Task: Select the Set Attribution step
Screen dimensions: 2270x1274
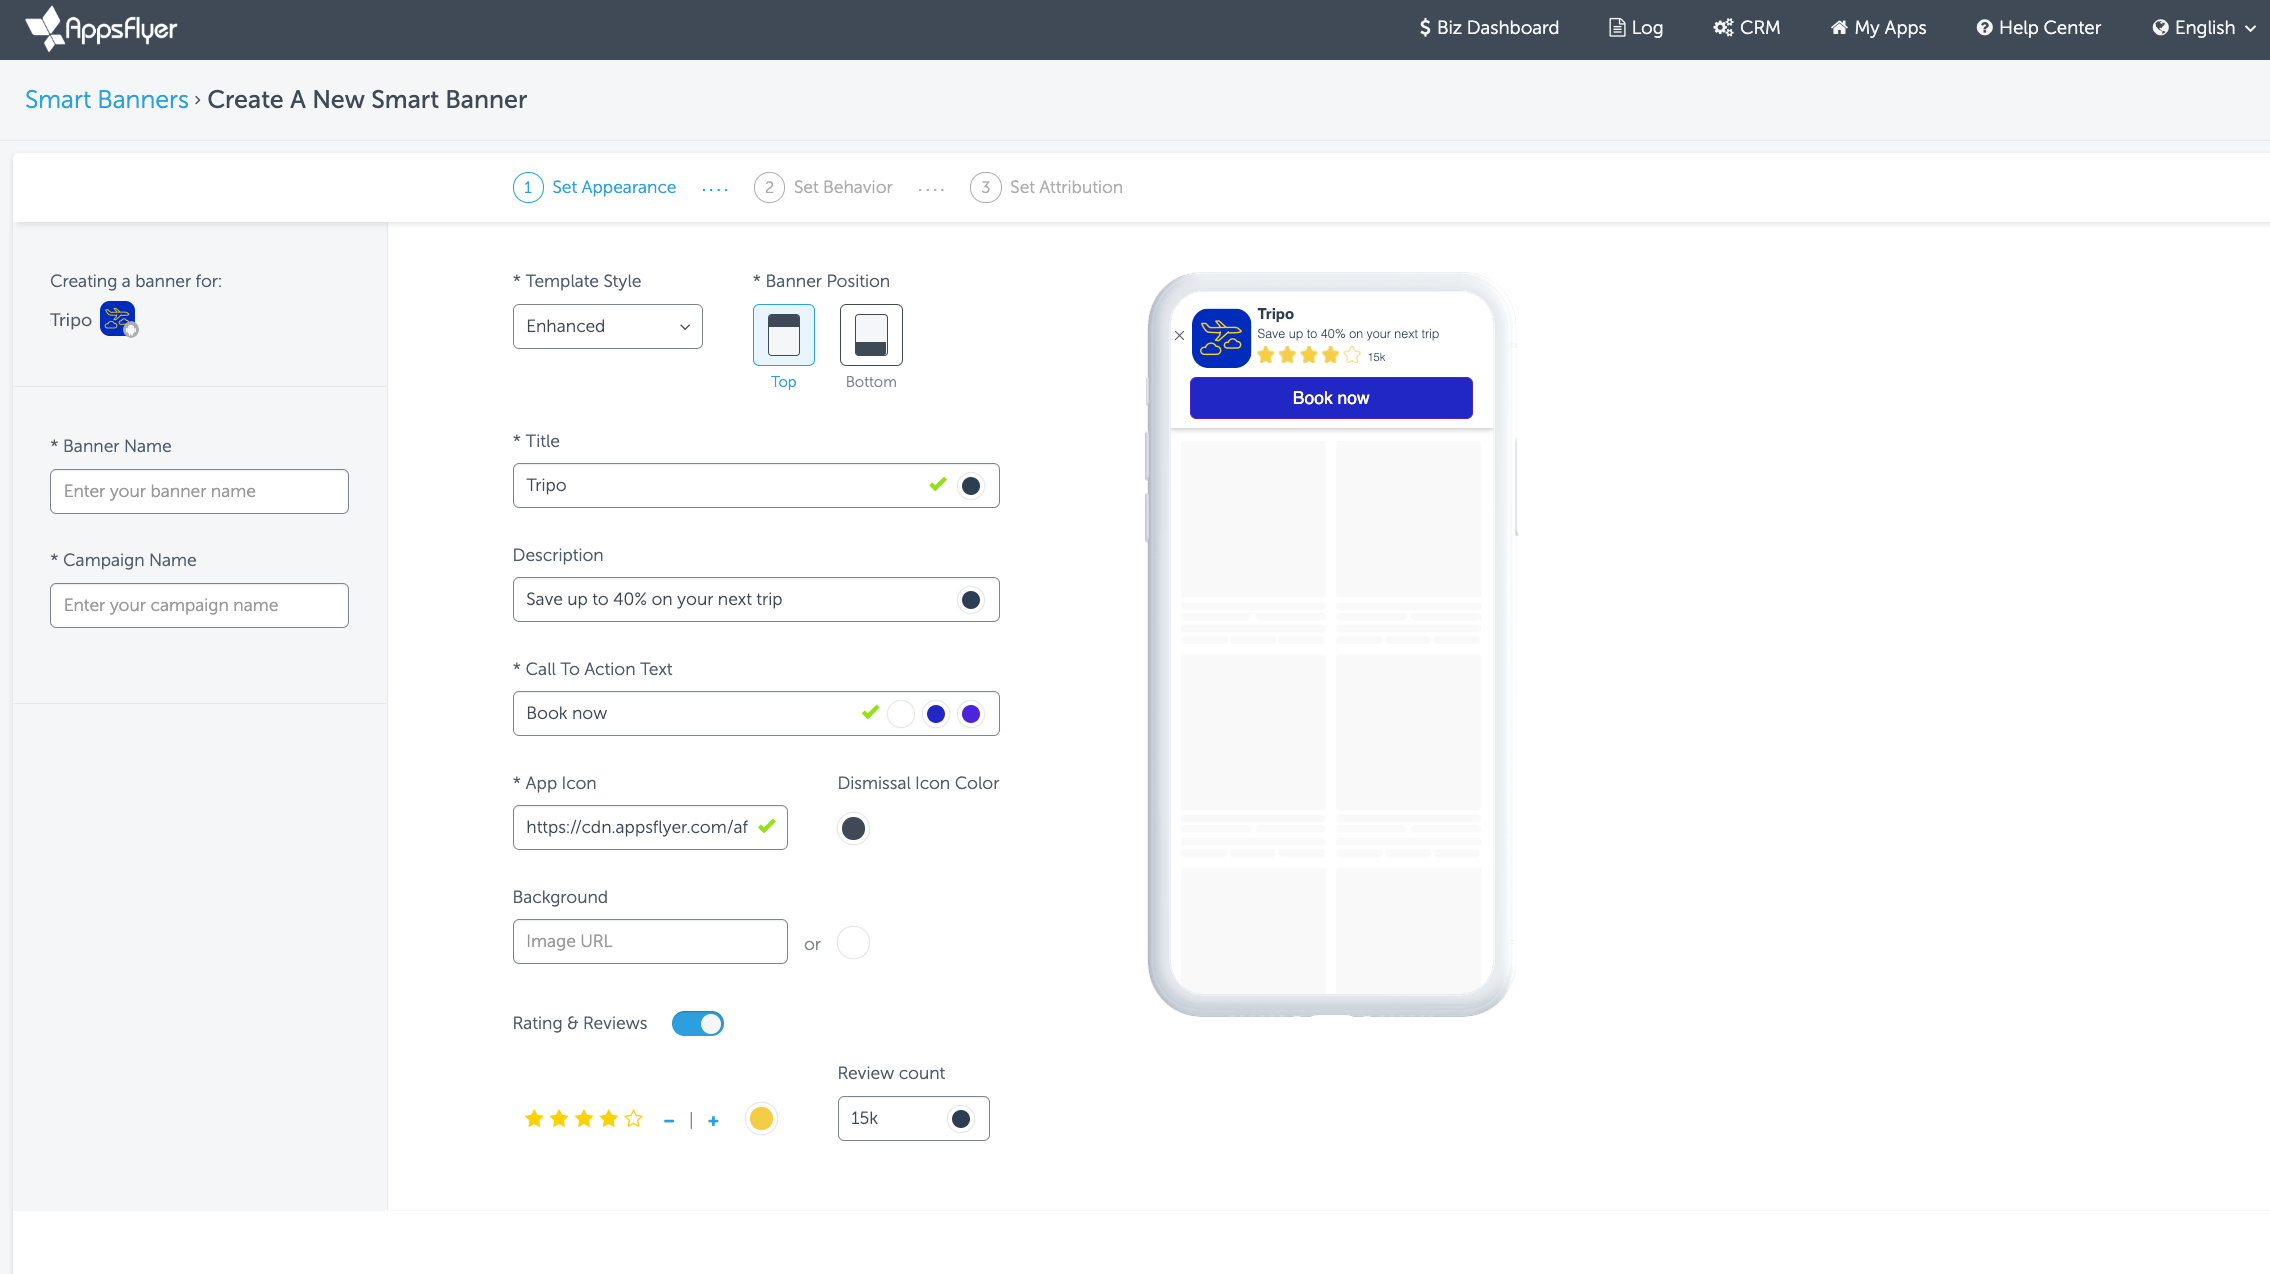Action: tap(1046, 187)
